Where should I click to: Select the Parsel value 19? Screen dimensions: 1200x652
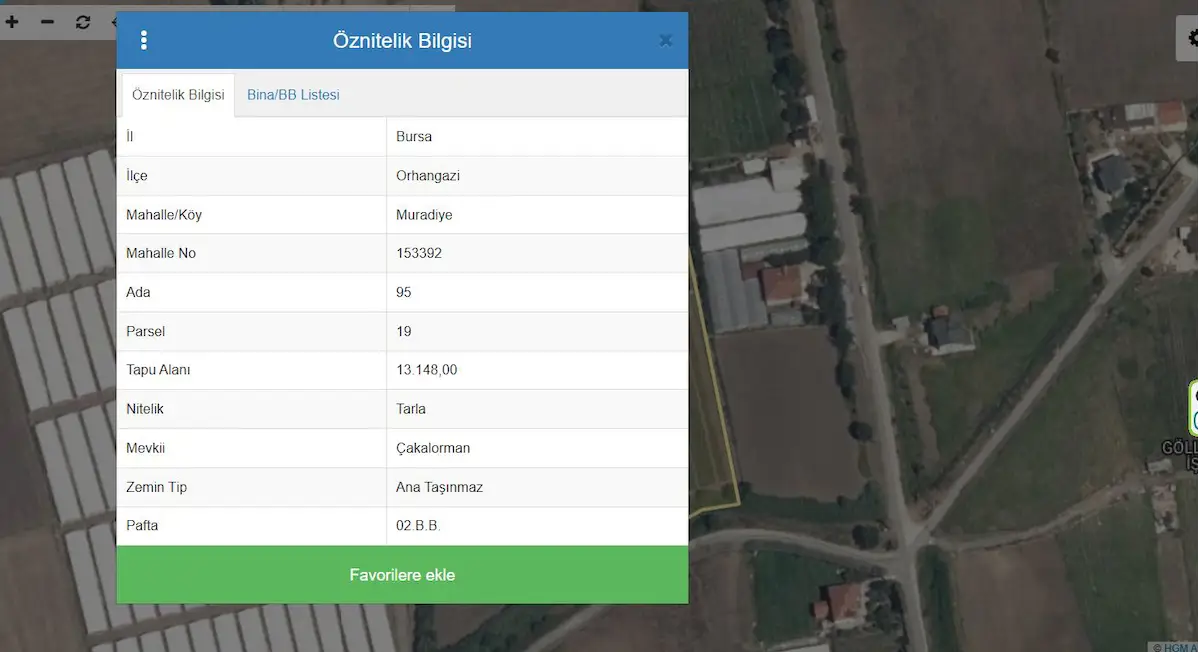coord(537,331)
